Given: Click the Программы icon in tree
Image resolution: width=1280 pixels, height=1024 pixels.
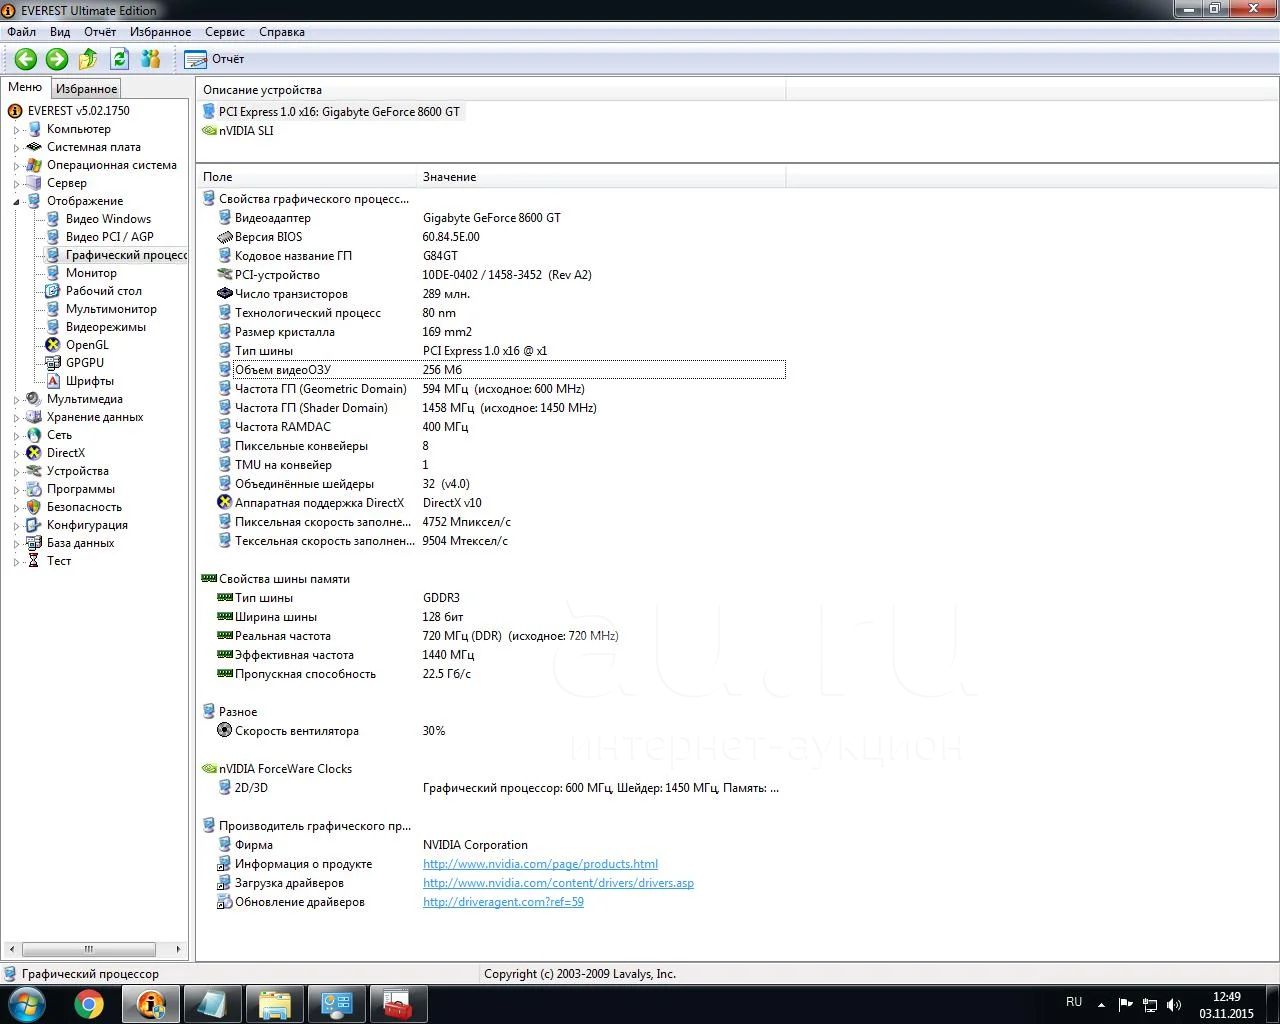Looking at the screenshot, I should pos(34,489).
